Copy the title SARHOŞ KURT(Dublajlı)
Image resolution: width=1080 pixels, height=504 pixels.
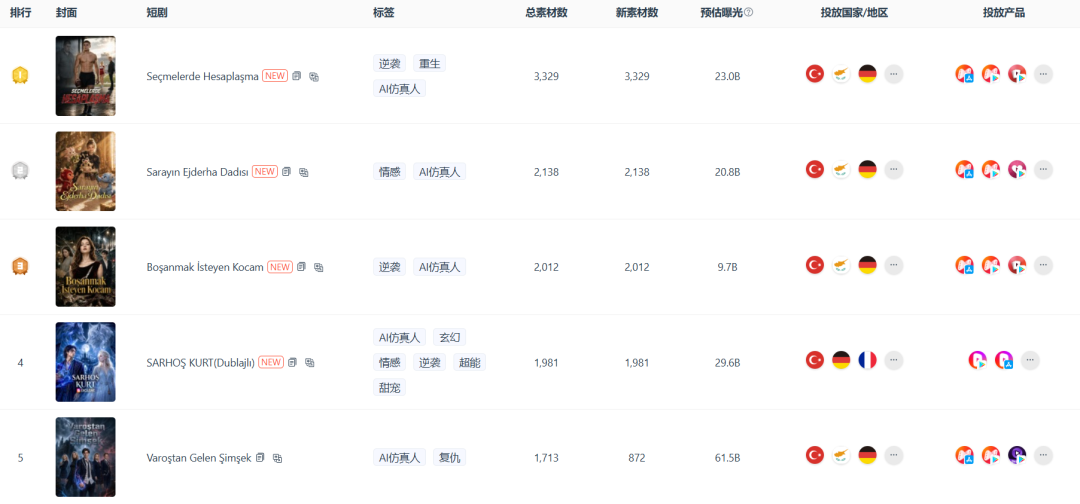tap(292, 361)
